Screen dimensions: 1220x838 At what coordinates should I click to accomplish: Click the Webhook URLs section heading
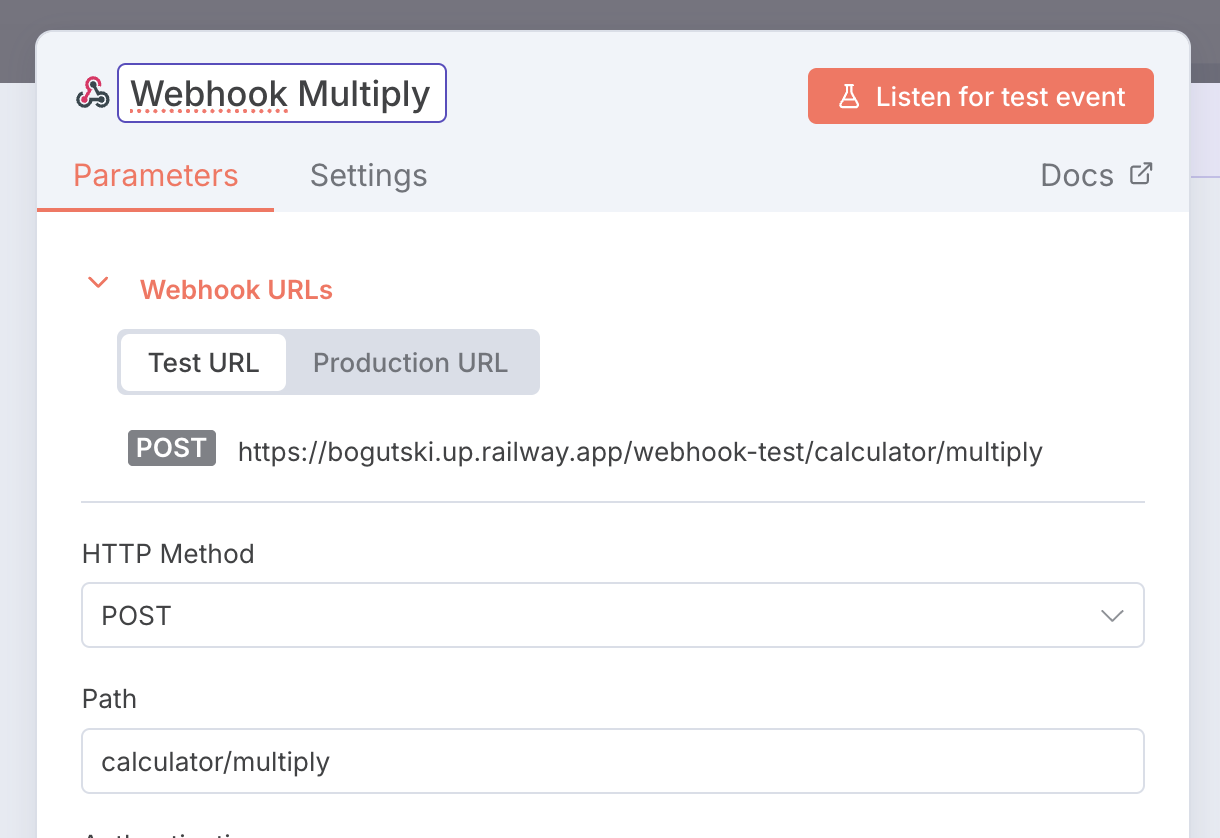click(x=236, y=290)
